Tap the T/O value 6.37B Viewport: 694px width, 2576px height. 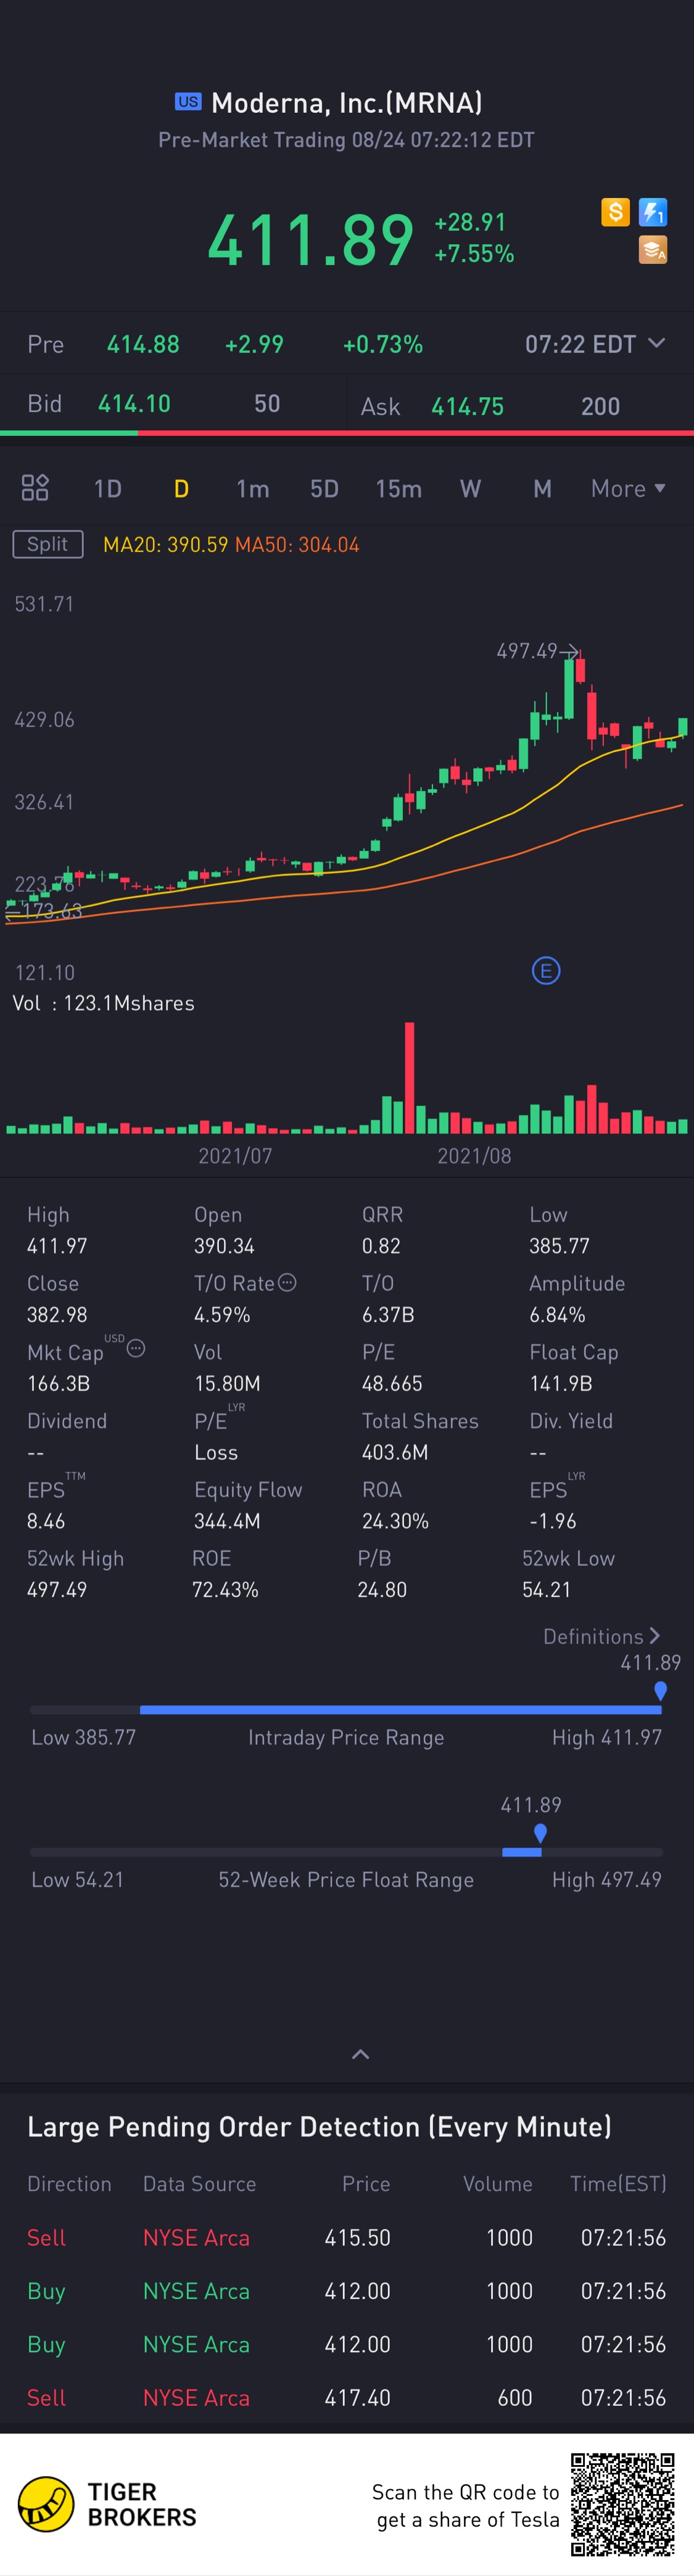click(388, 1315)
